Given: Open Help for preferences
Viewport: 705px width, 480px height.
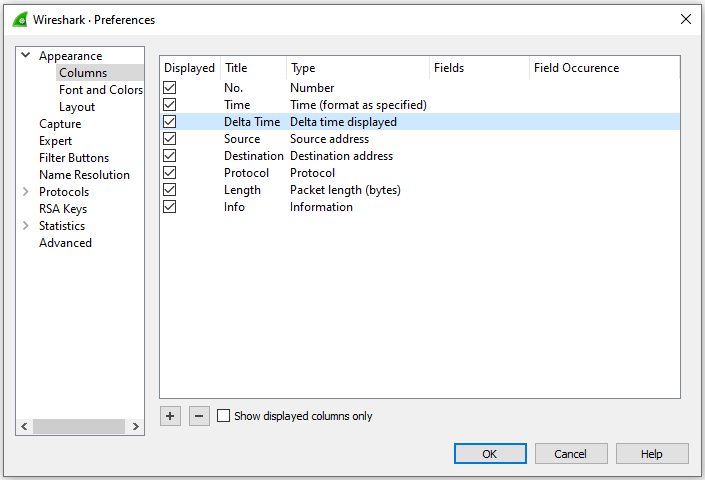Looking at the screenshot, I should click(x=652, y=454).
